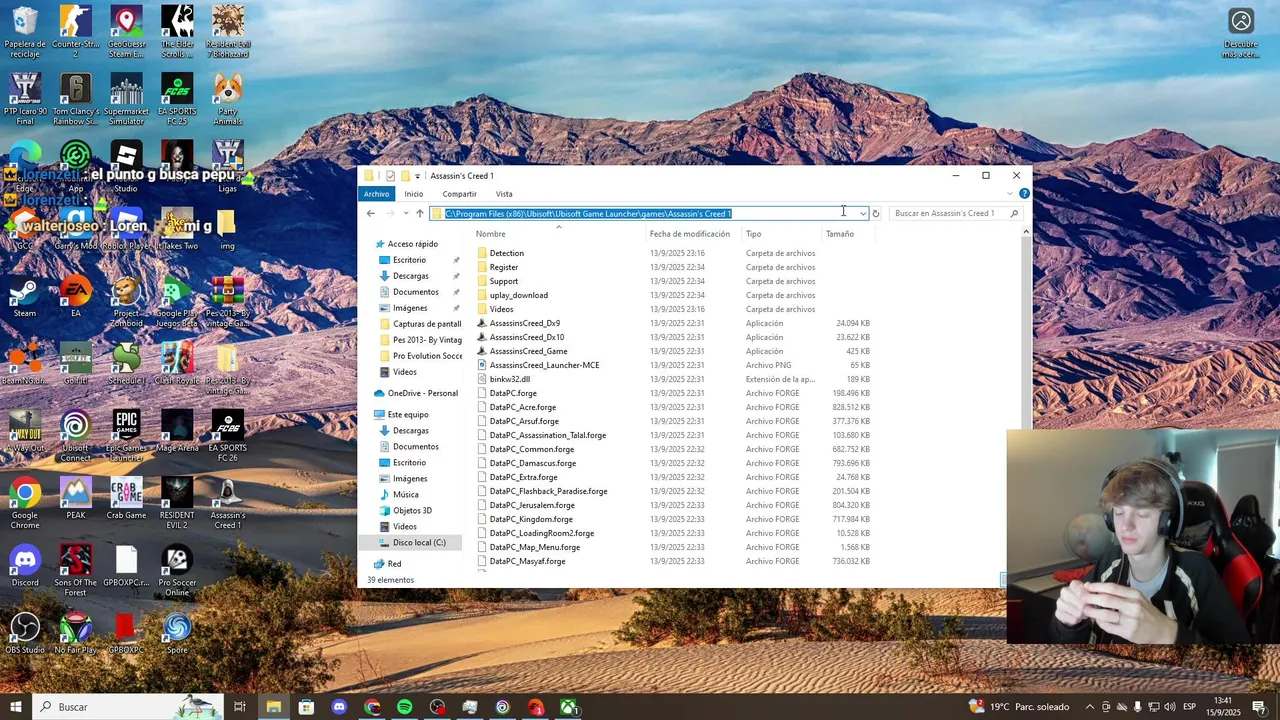
Task: Sort by Fecha de modificación column
Action: 693,234
